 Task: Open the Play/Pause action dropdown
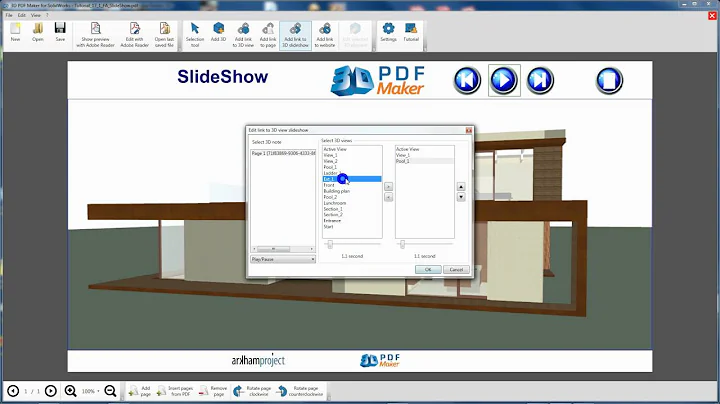point(283,259)
